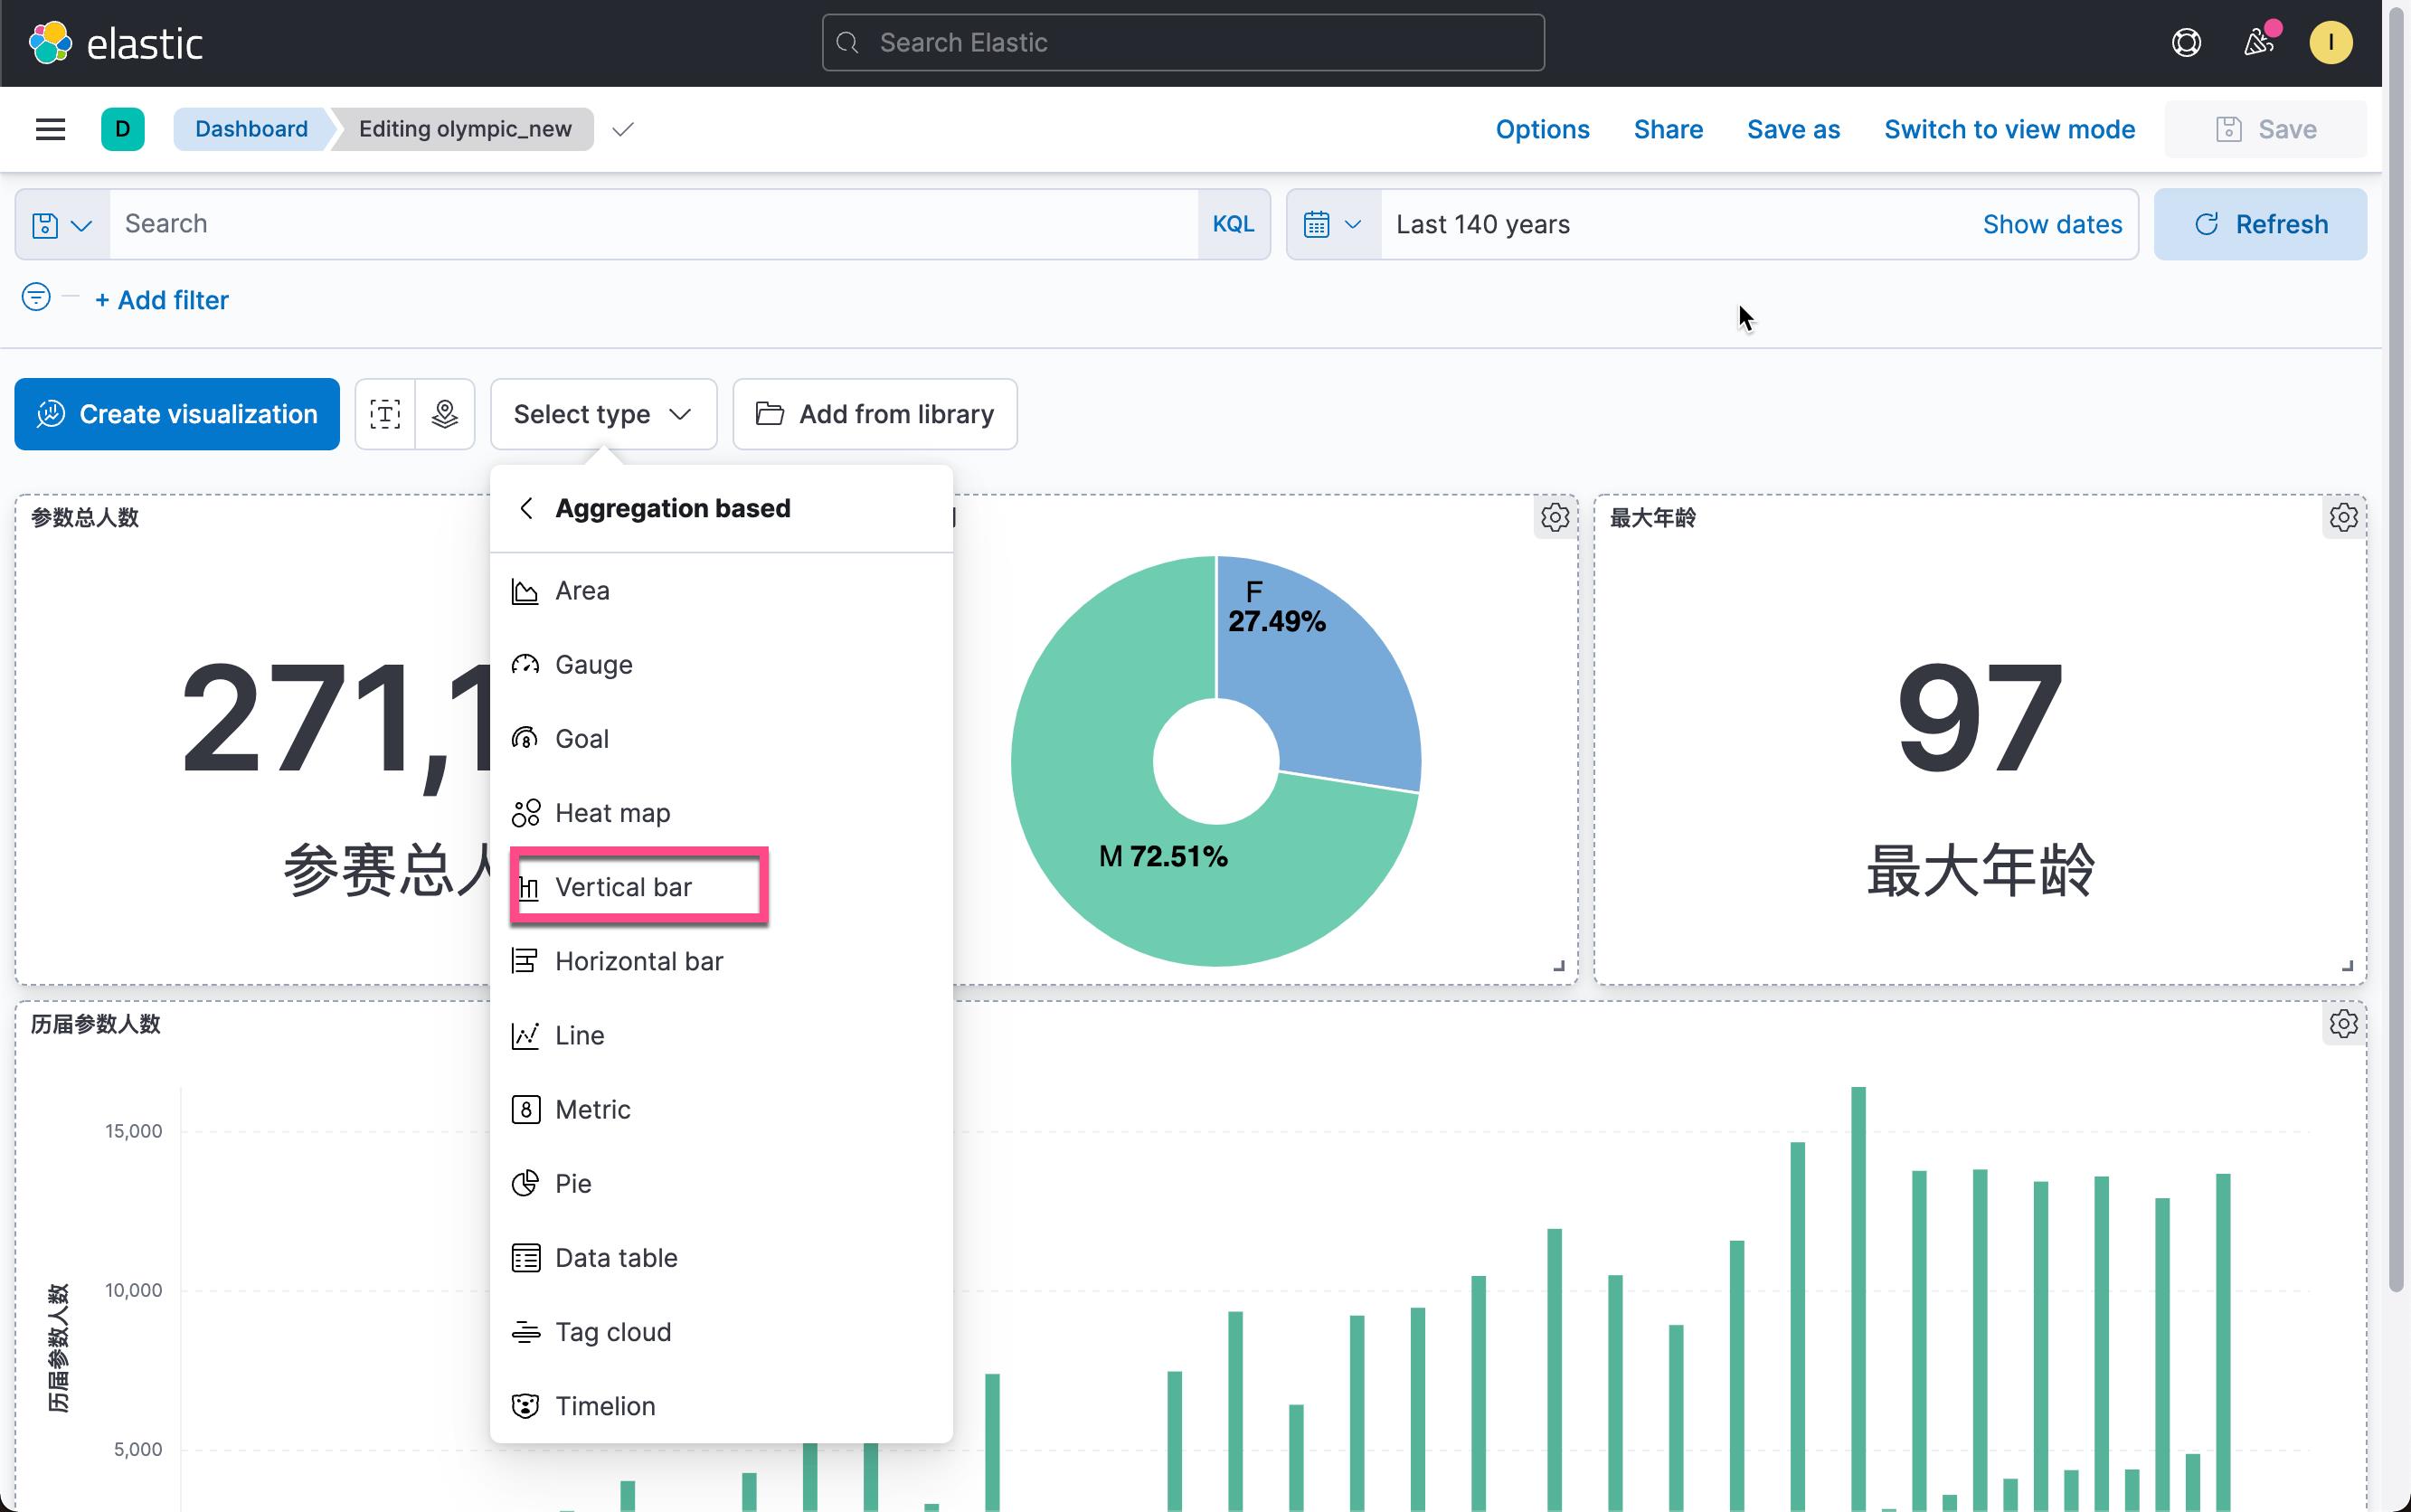The width and height of the screenshot is (2411, 1512).
Task: Click the Dashboard breadcrumb
Action: (x=251, y=129)
